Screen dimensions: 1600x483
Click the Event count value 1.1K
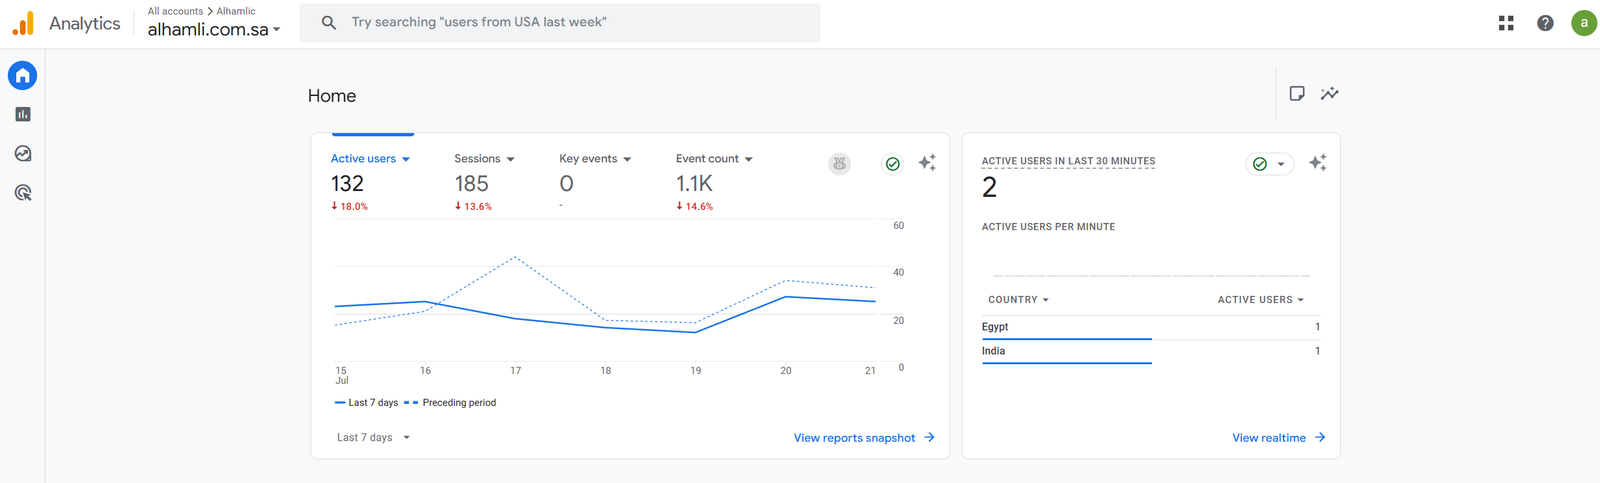(x=694, y=184)
